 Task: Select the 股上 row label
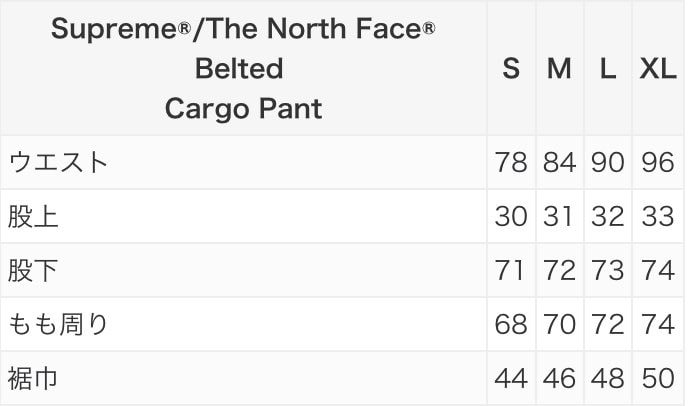[x=33, y=216]
